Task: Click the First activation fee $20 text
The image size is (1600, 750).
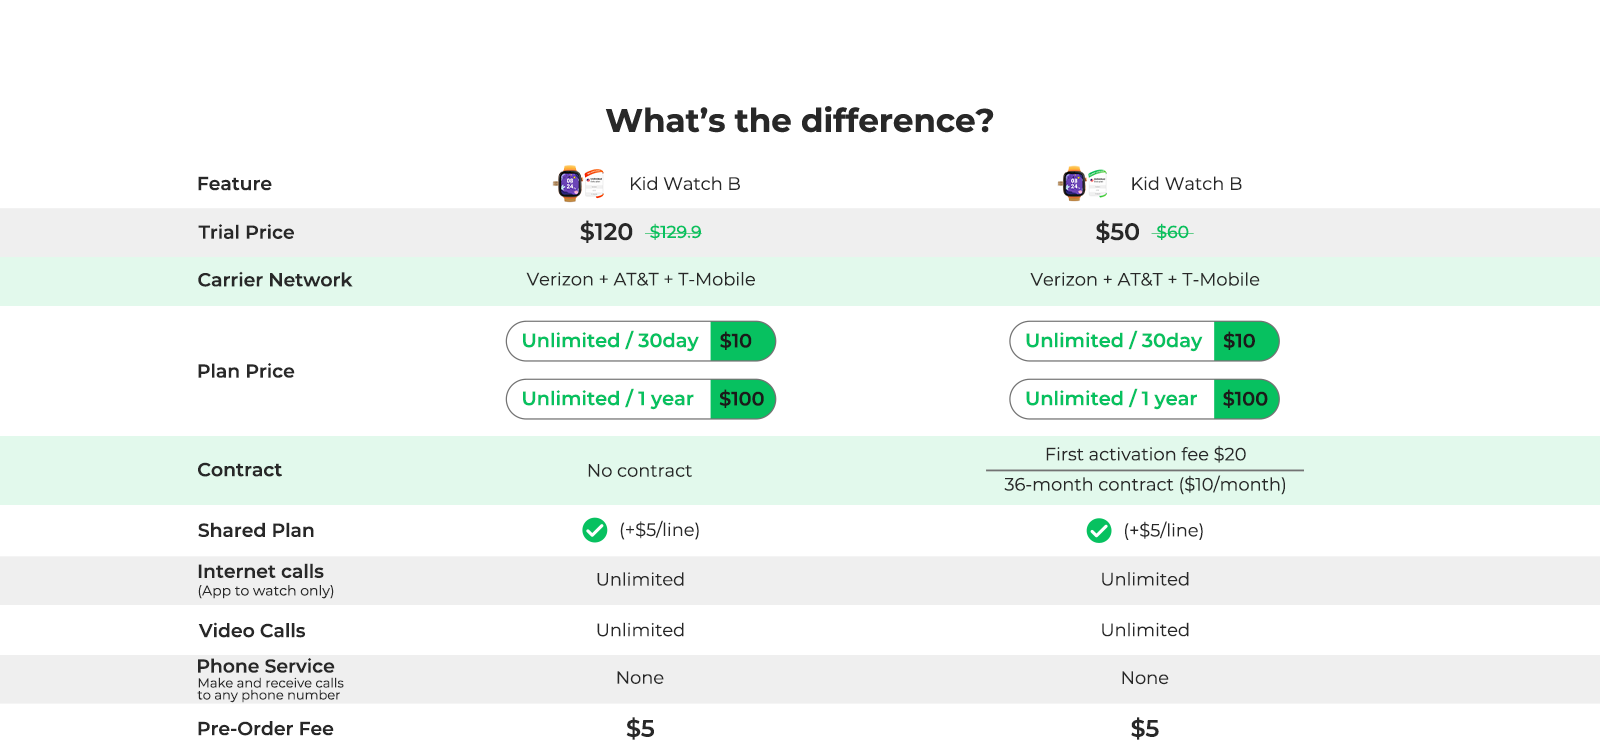Action: pyautogui.click(x=1145, y=454)
